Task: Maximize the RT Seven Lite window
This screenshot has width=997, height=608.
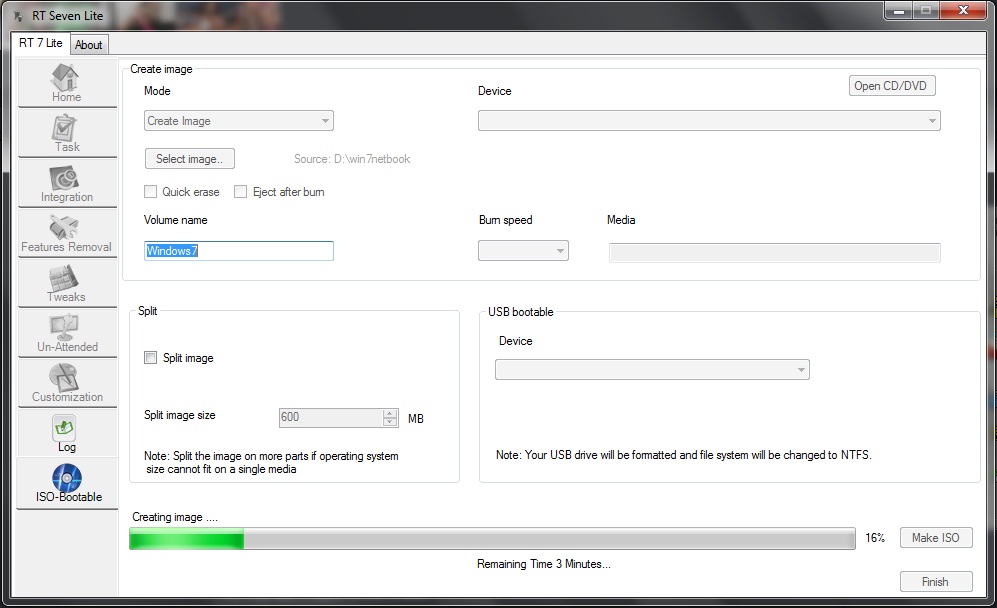Action: click(x=926, y=11)
